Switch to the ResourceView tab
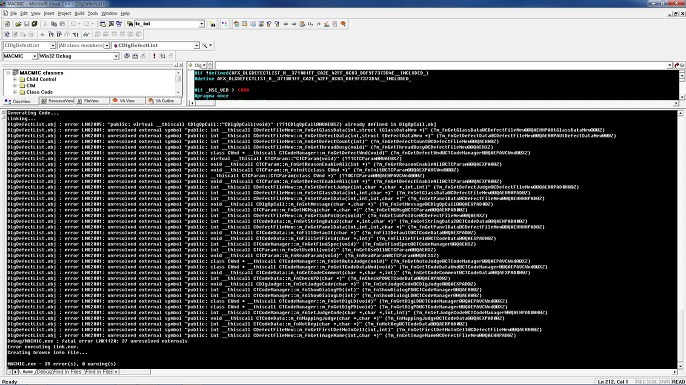 [57, 101]
